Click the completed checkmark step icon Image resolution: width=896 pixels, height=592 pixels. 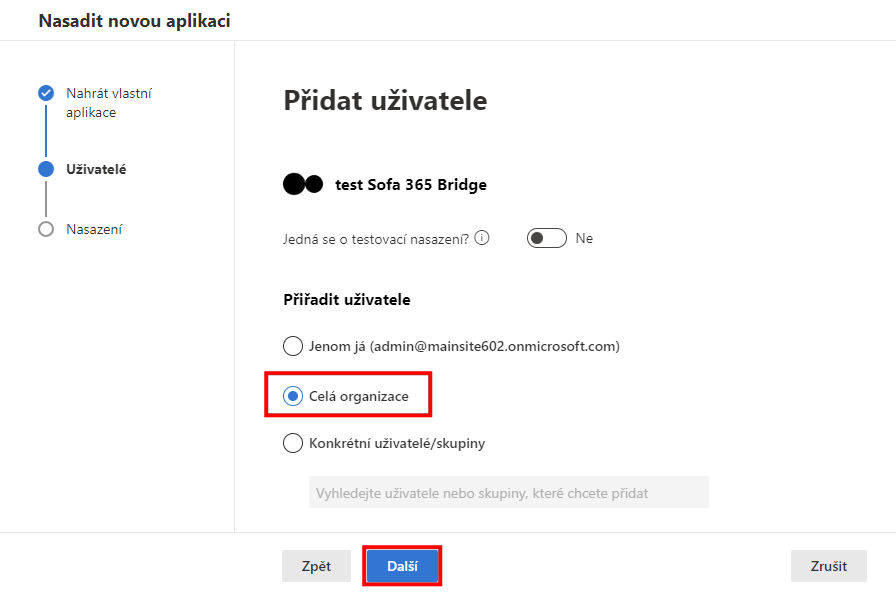pyautogui.click(x=46, y=93)
